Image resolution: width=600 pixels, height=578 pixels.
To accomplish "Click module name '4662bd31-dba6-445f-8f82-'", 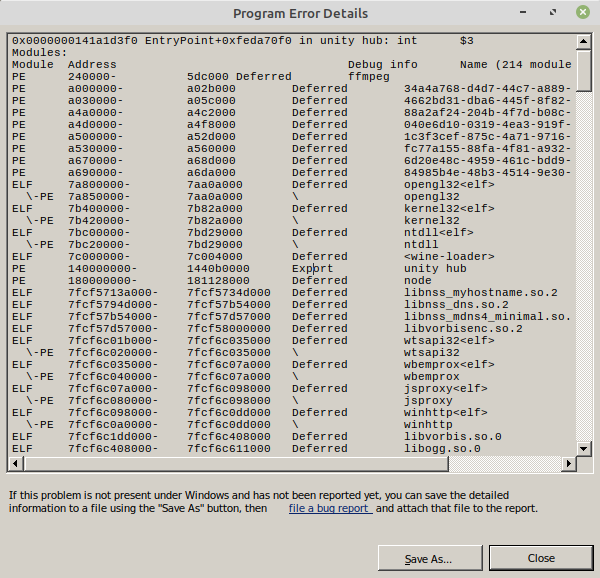I will click(x=488, y=101).
